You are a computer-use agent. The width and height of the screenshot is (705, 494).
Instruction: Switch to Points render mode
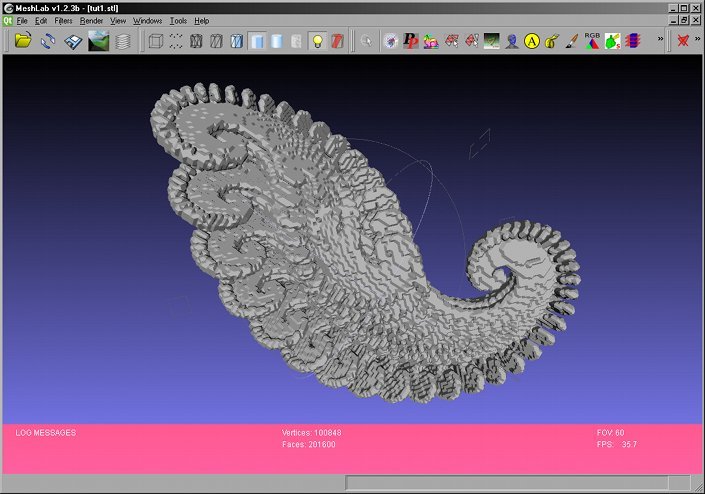tap(176, 41)
